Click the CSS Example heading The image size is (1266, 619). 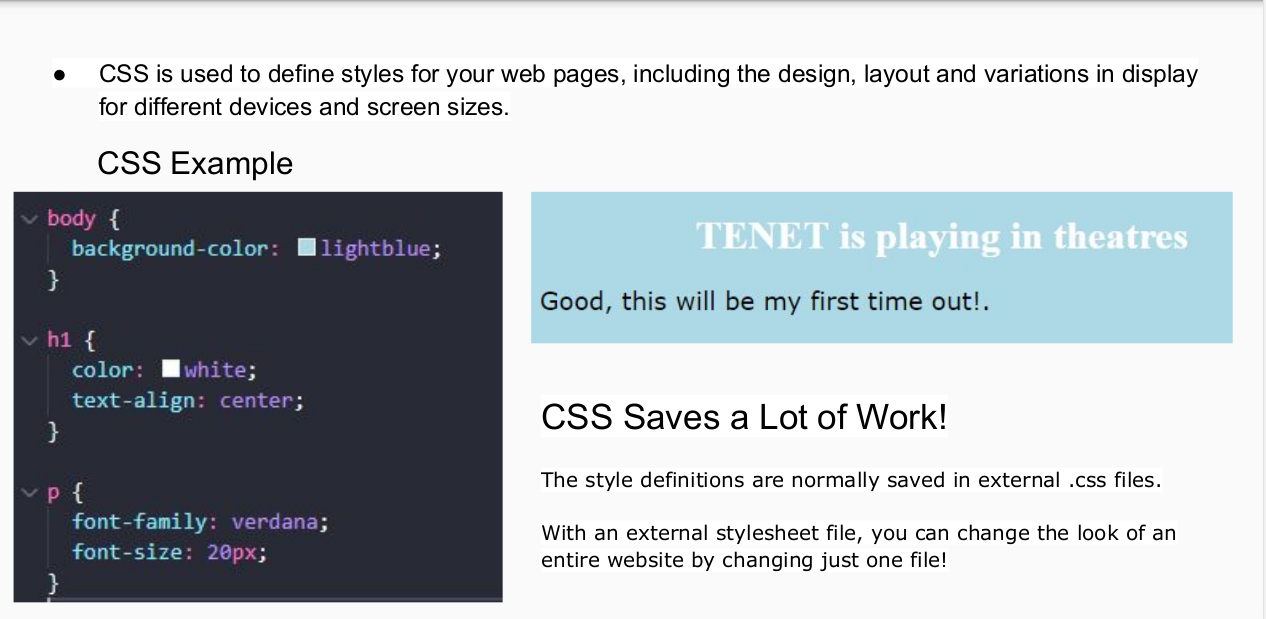click(x=195, y=163)
